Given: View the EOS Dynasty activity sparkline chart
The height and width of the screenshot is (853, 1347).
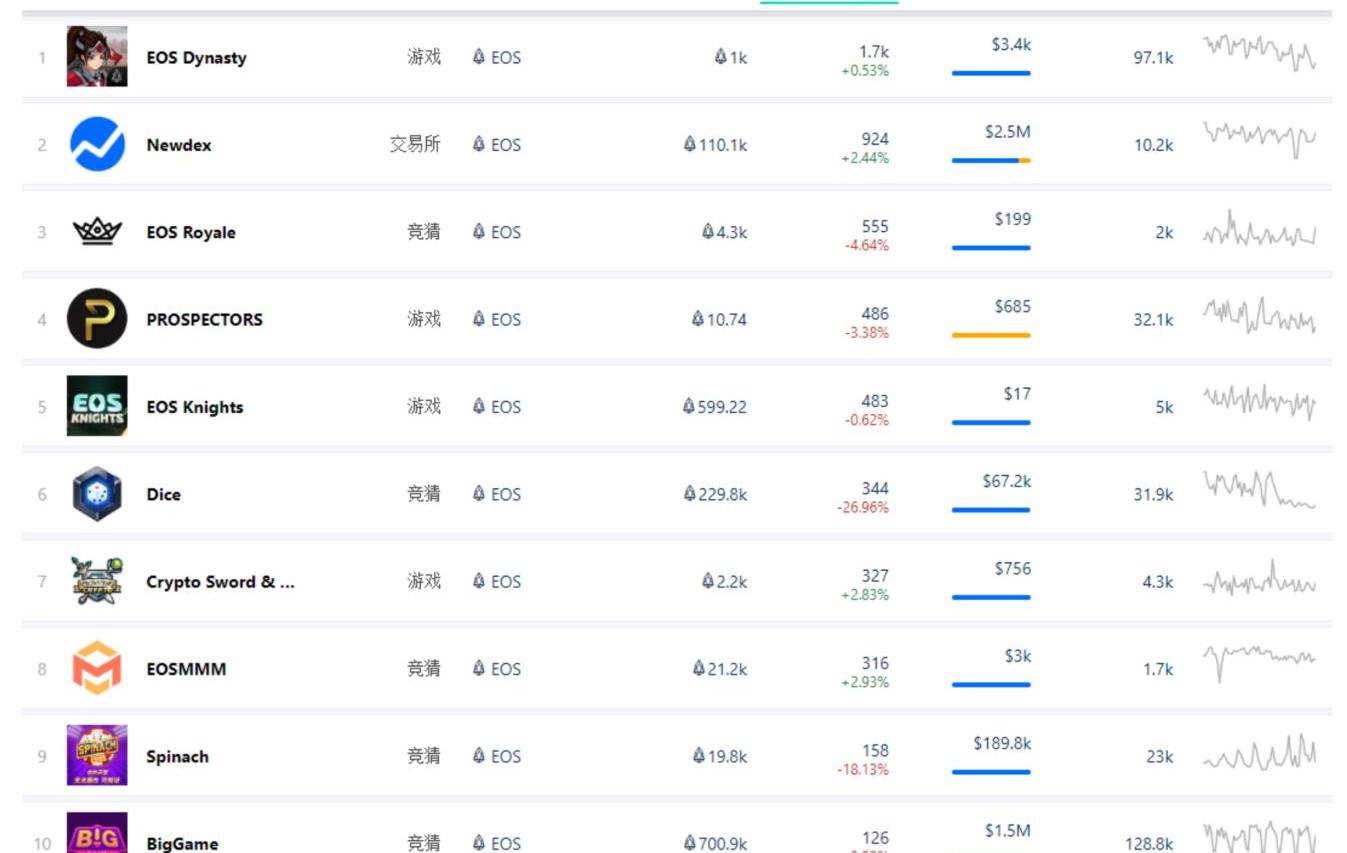Looking at the screenshot, I should (1259, 54).
